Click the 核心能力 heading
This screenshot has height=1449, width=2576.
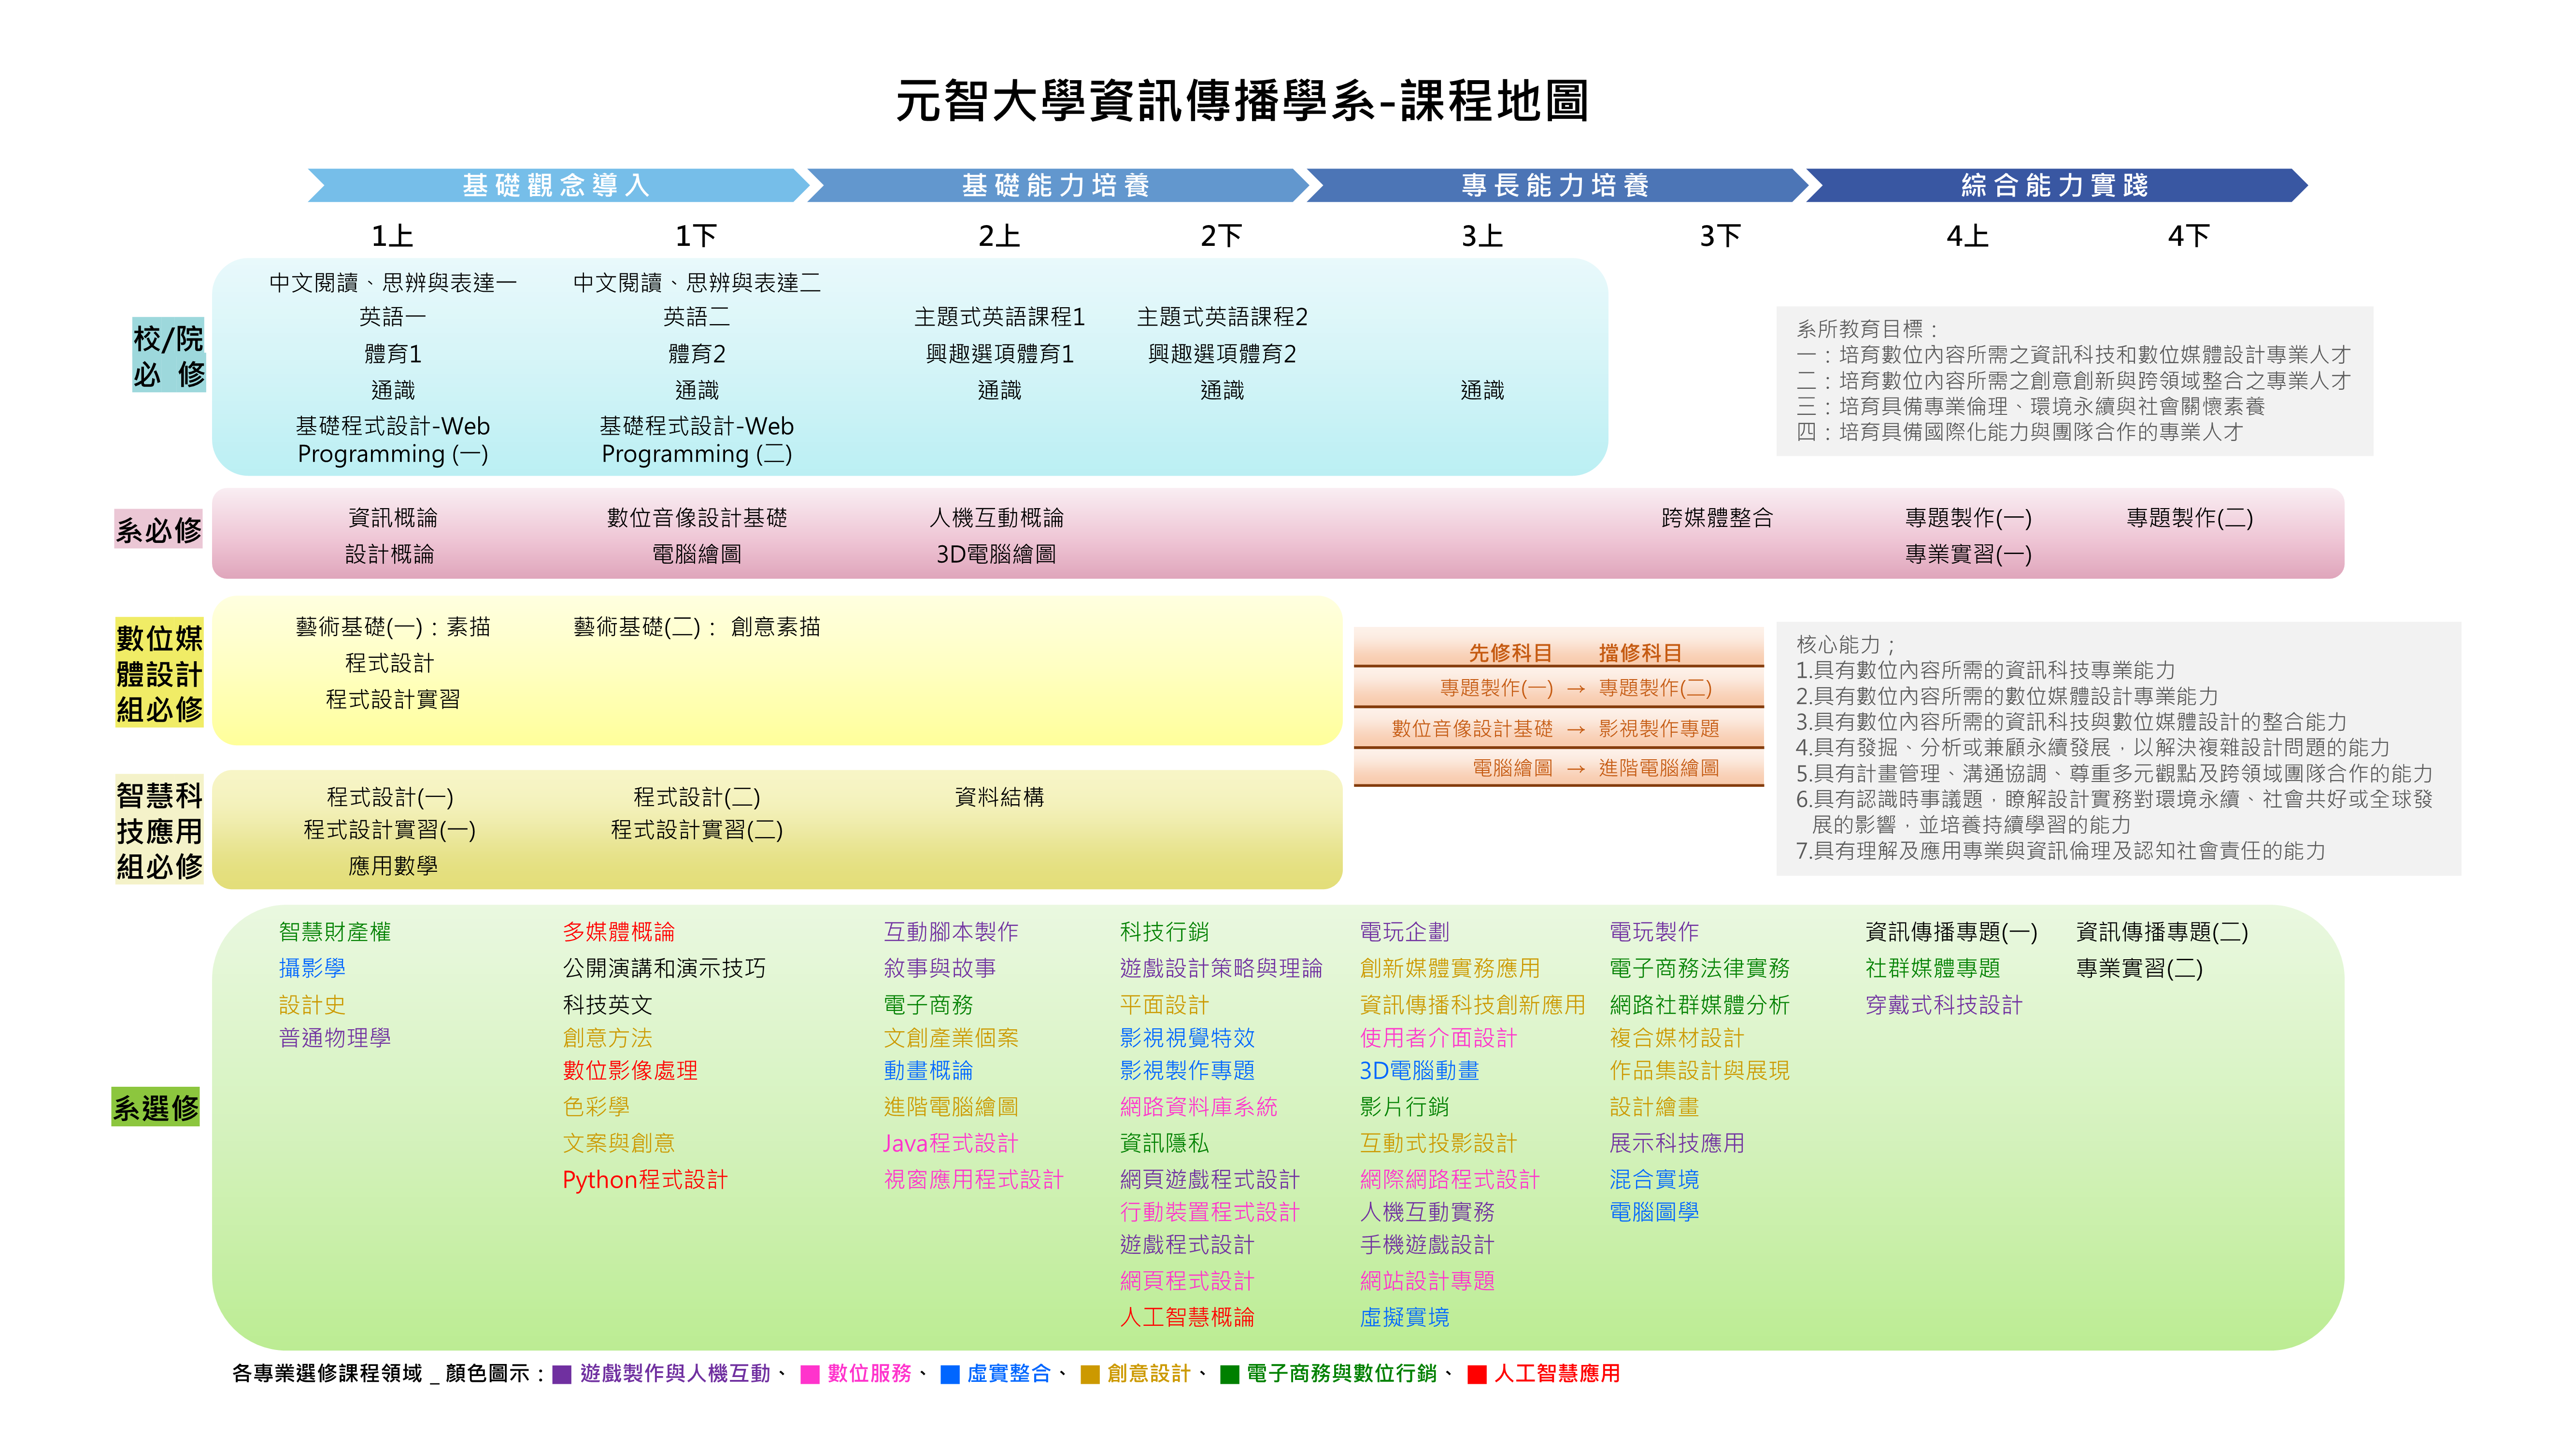[x=1845, y=645]
